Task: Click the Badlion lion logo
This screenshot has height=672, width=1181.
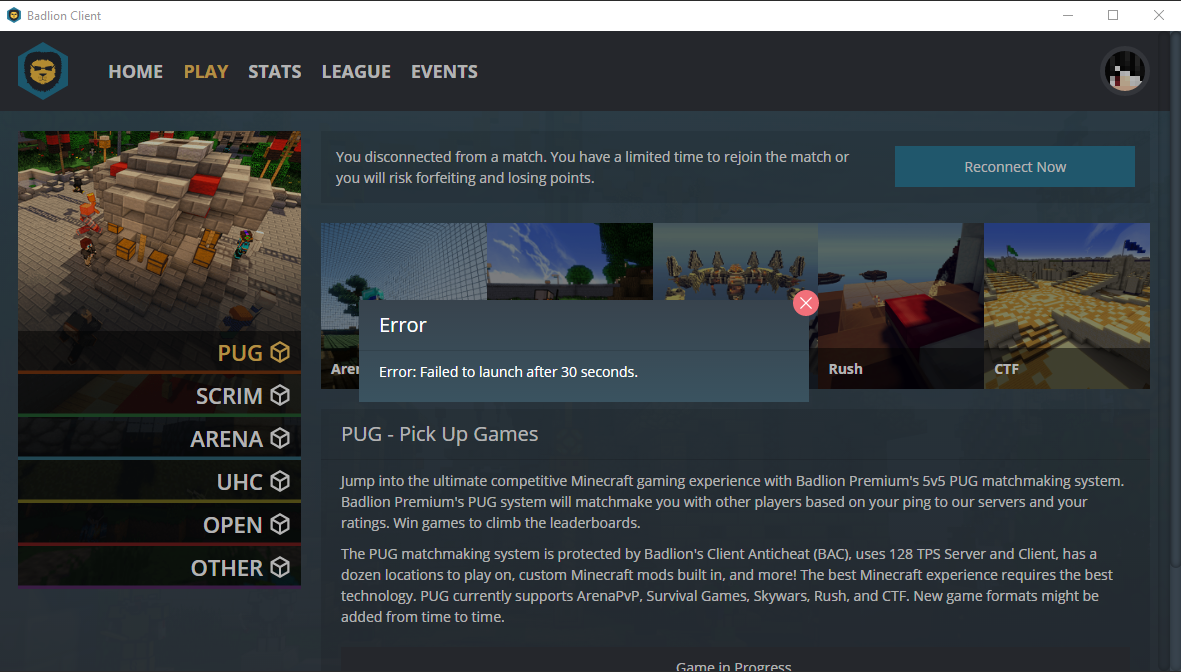Action: pyautogui.click(x=43, y=72)
